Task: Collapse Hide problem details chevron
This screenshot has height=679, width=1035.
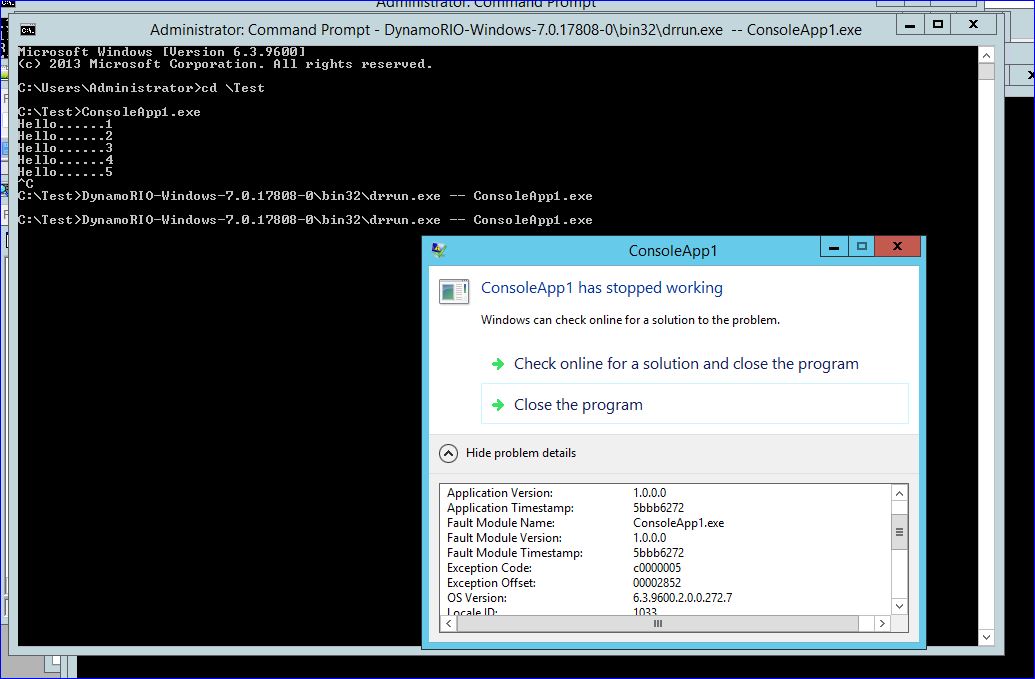Action: [x=448, y=453]
